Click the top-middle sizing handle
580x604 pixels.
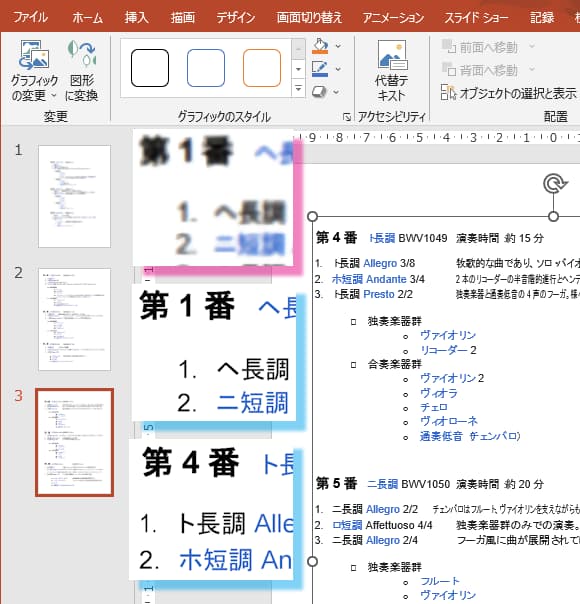(x=553, y=216)
